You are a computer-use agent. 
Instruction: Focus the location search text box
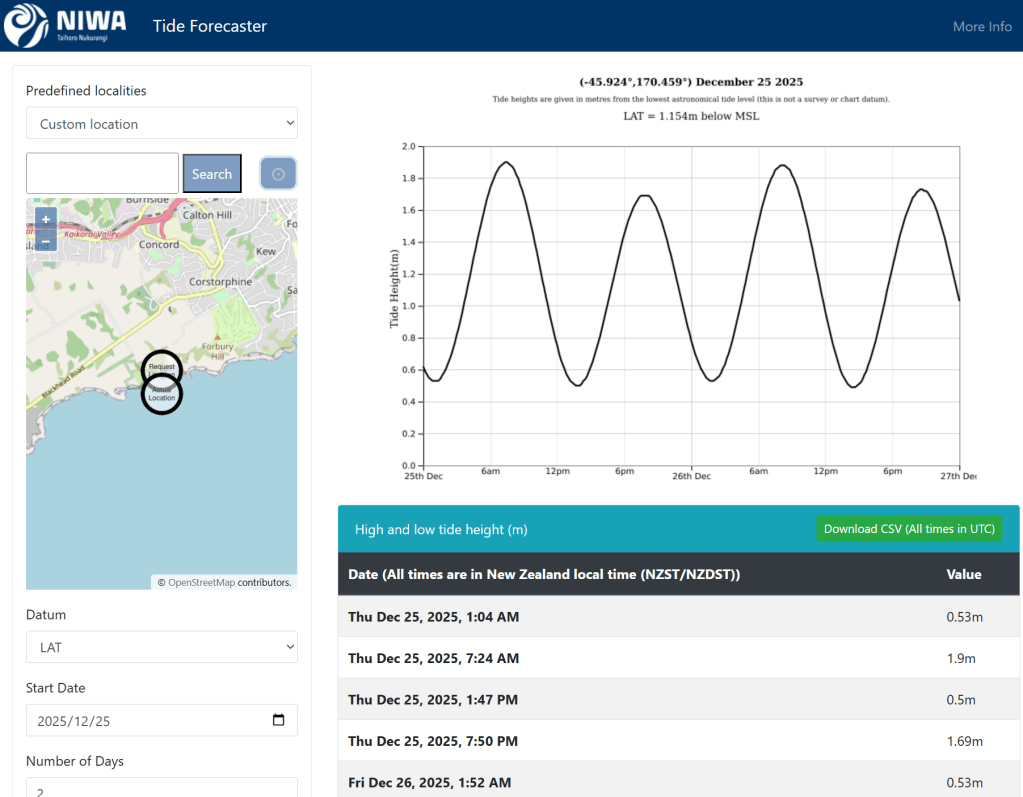pyautogui.click(x=102, y=174)
